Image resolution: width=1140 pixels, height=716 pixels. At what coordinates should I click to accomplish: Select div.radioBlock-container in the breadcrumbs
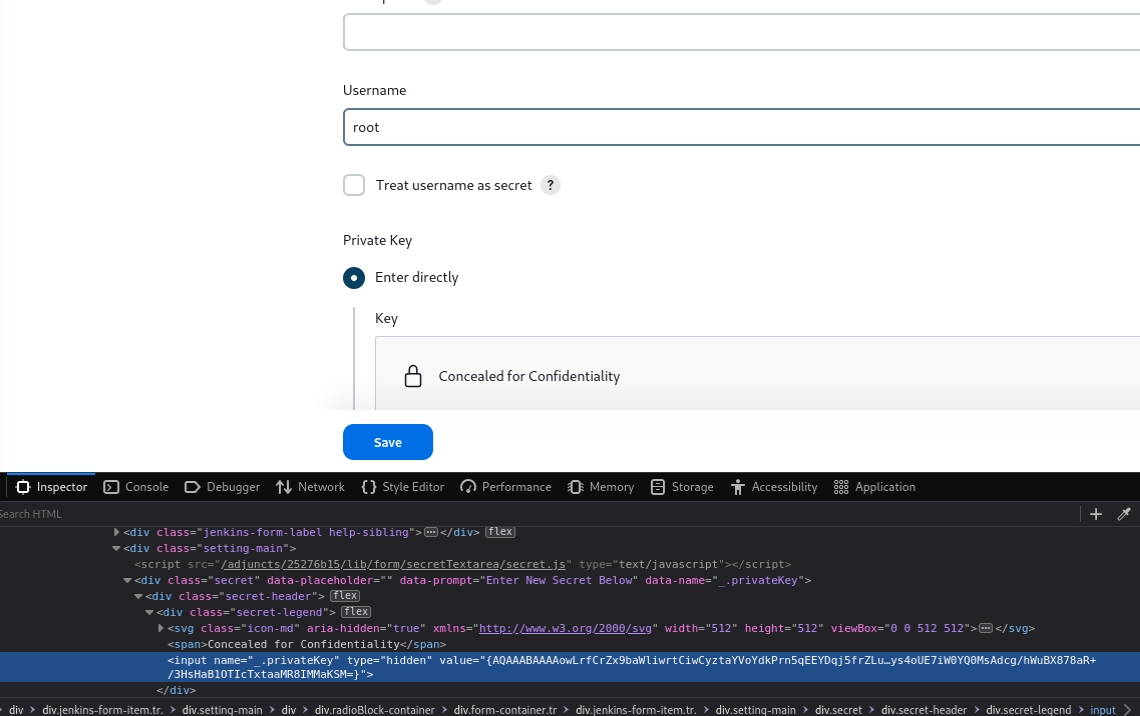(374, 710)
